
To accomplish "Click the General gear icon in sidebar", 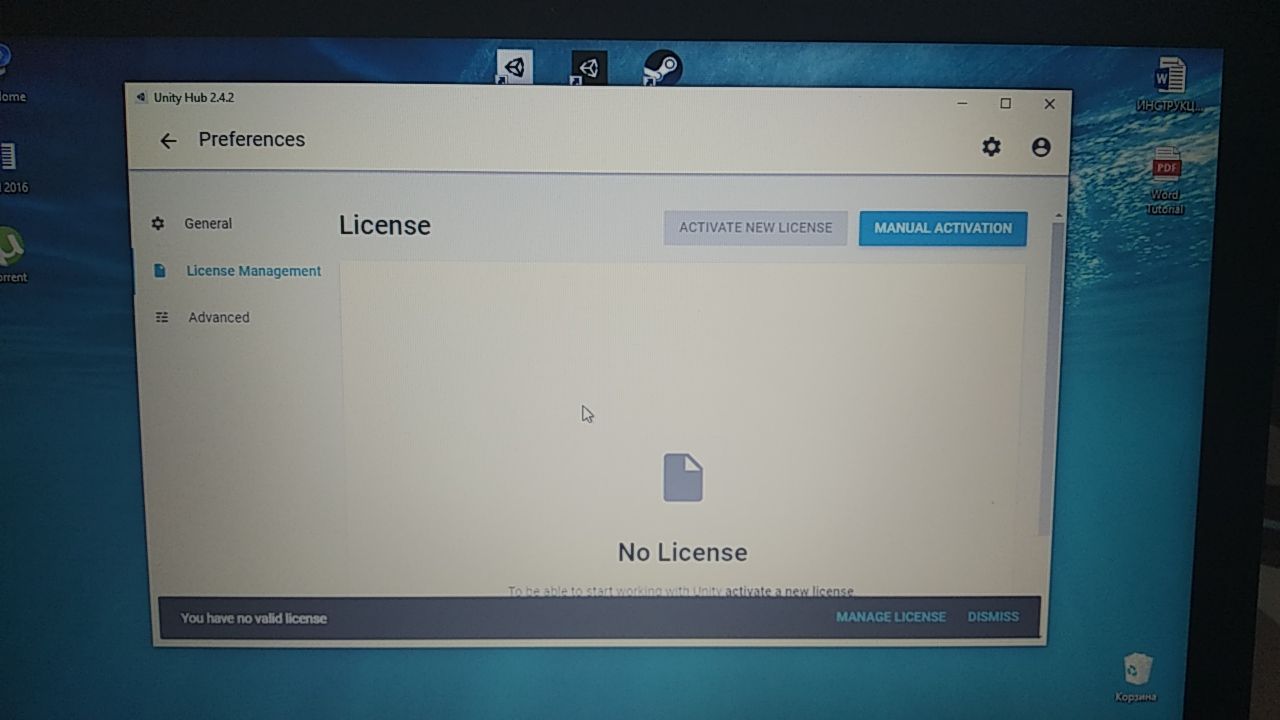I will [158, 224].
